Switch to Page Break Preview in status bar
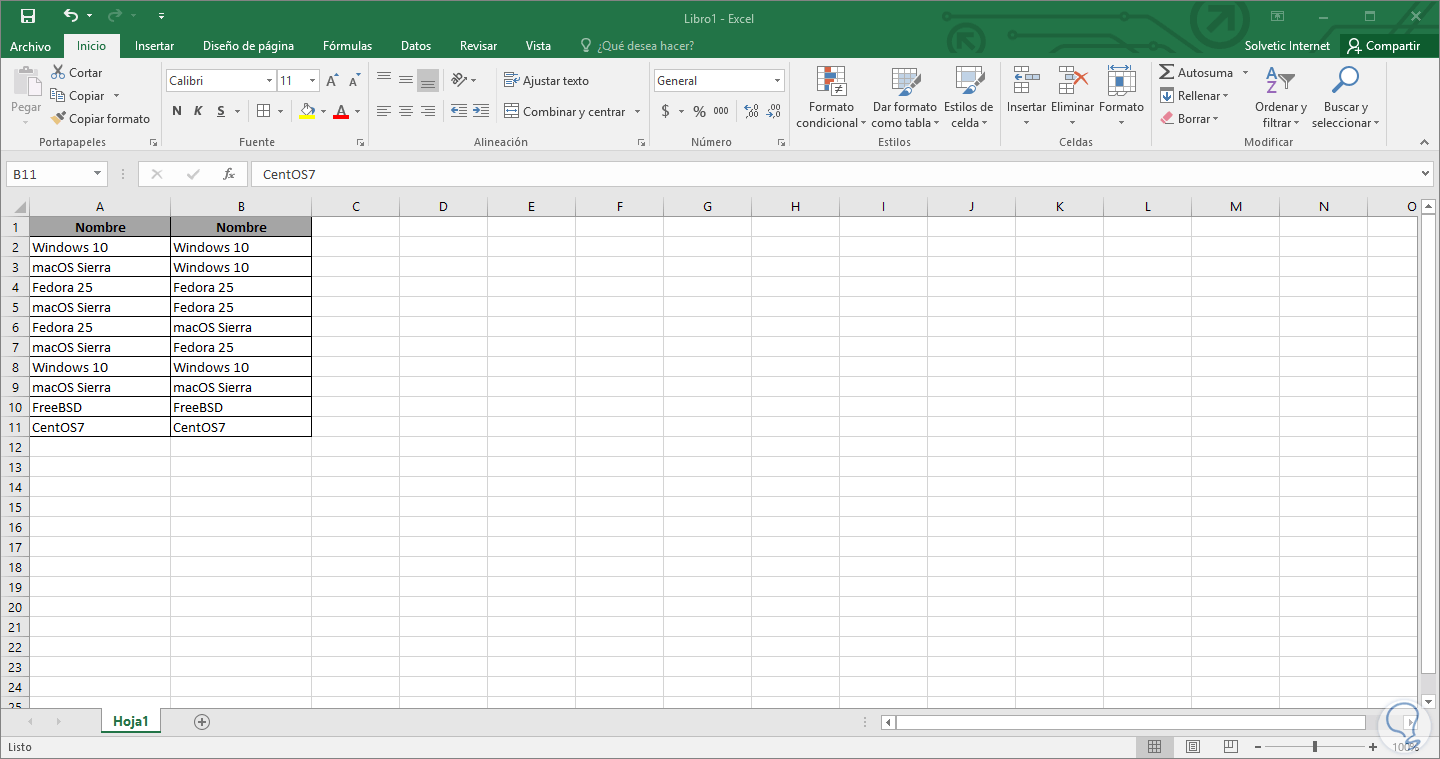Screen dimensions: 1440x759 [1232, 747]
